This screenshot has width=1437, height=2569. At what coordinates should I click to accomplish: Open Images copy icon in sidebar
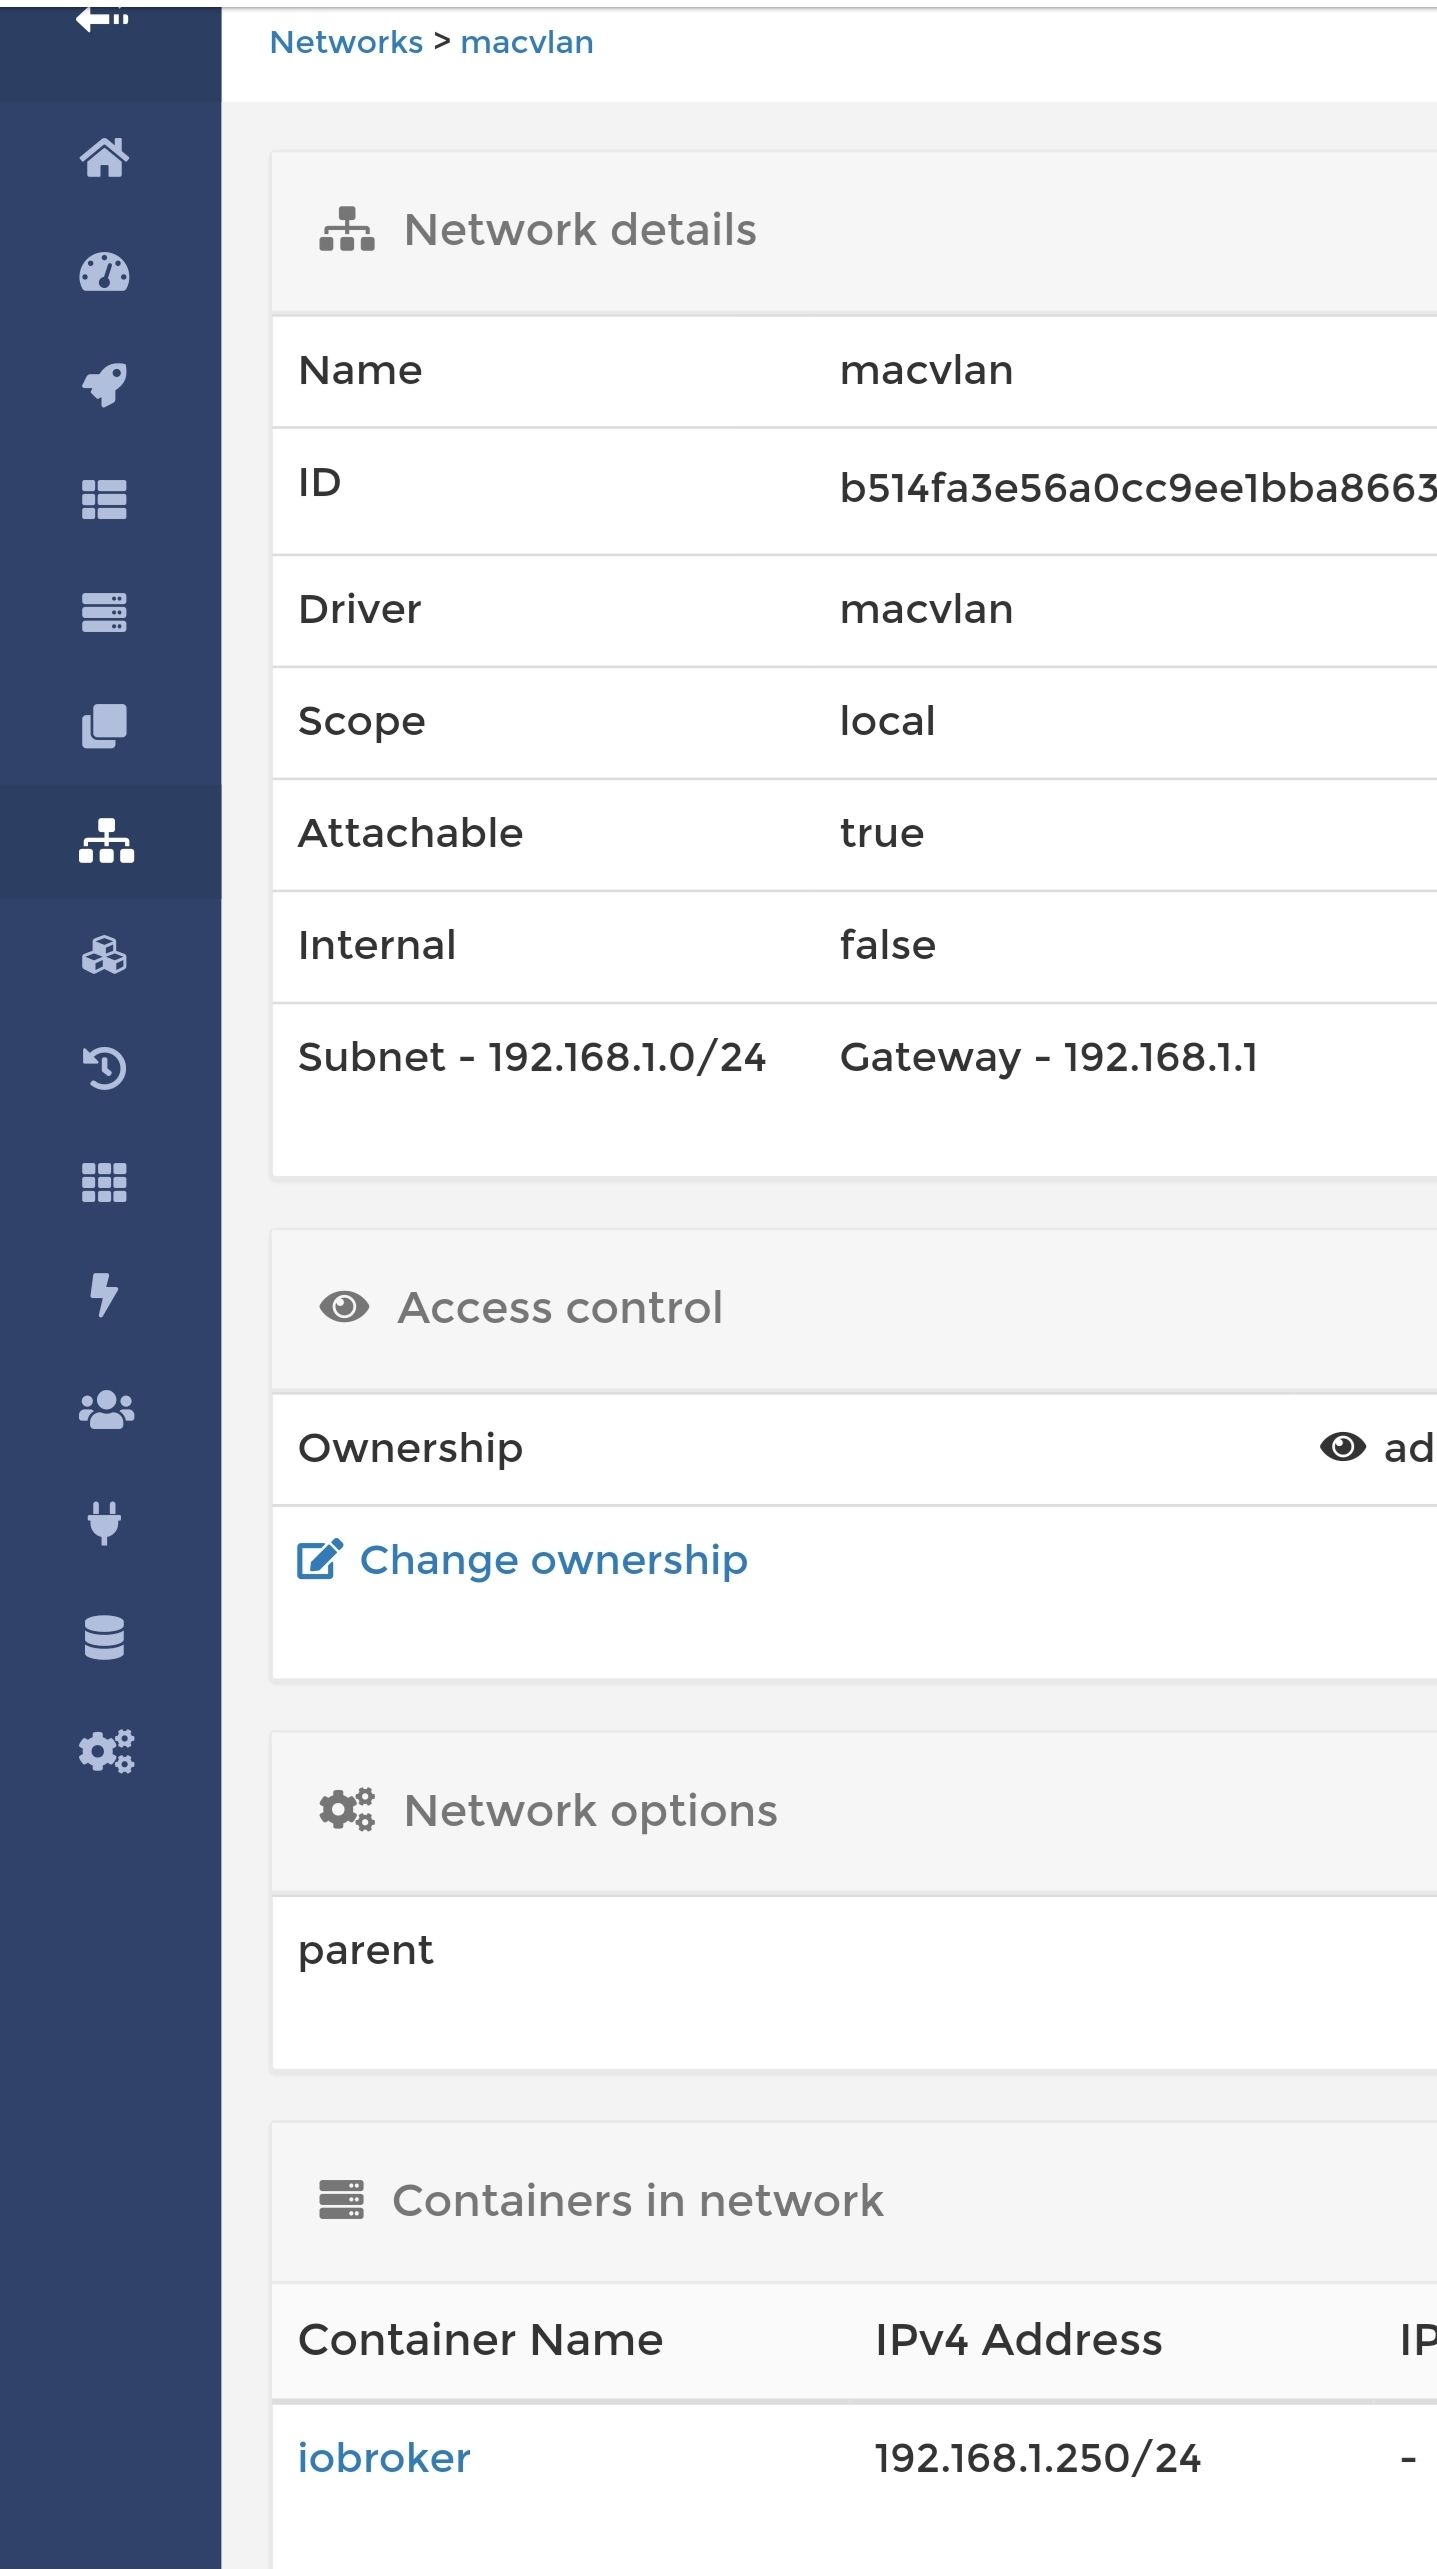click(x=105, y=726)
